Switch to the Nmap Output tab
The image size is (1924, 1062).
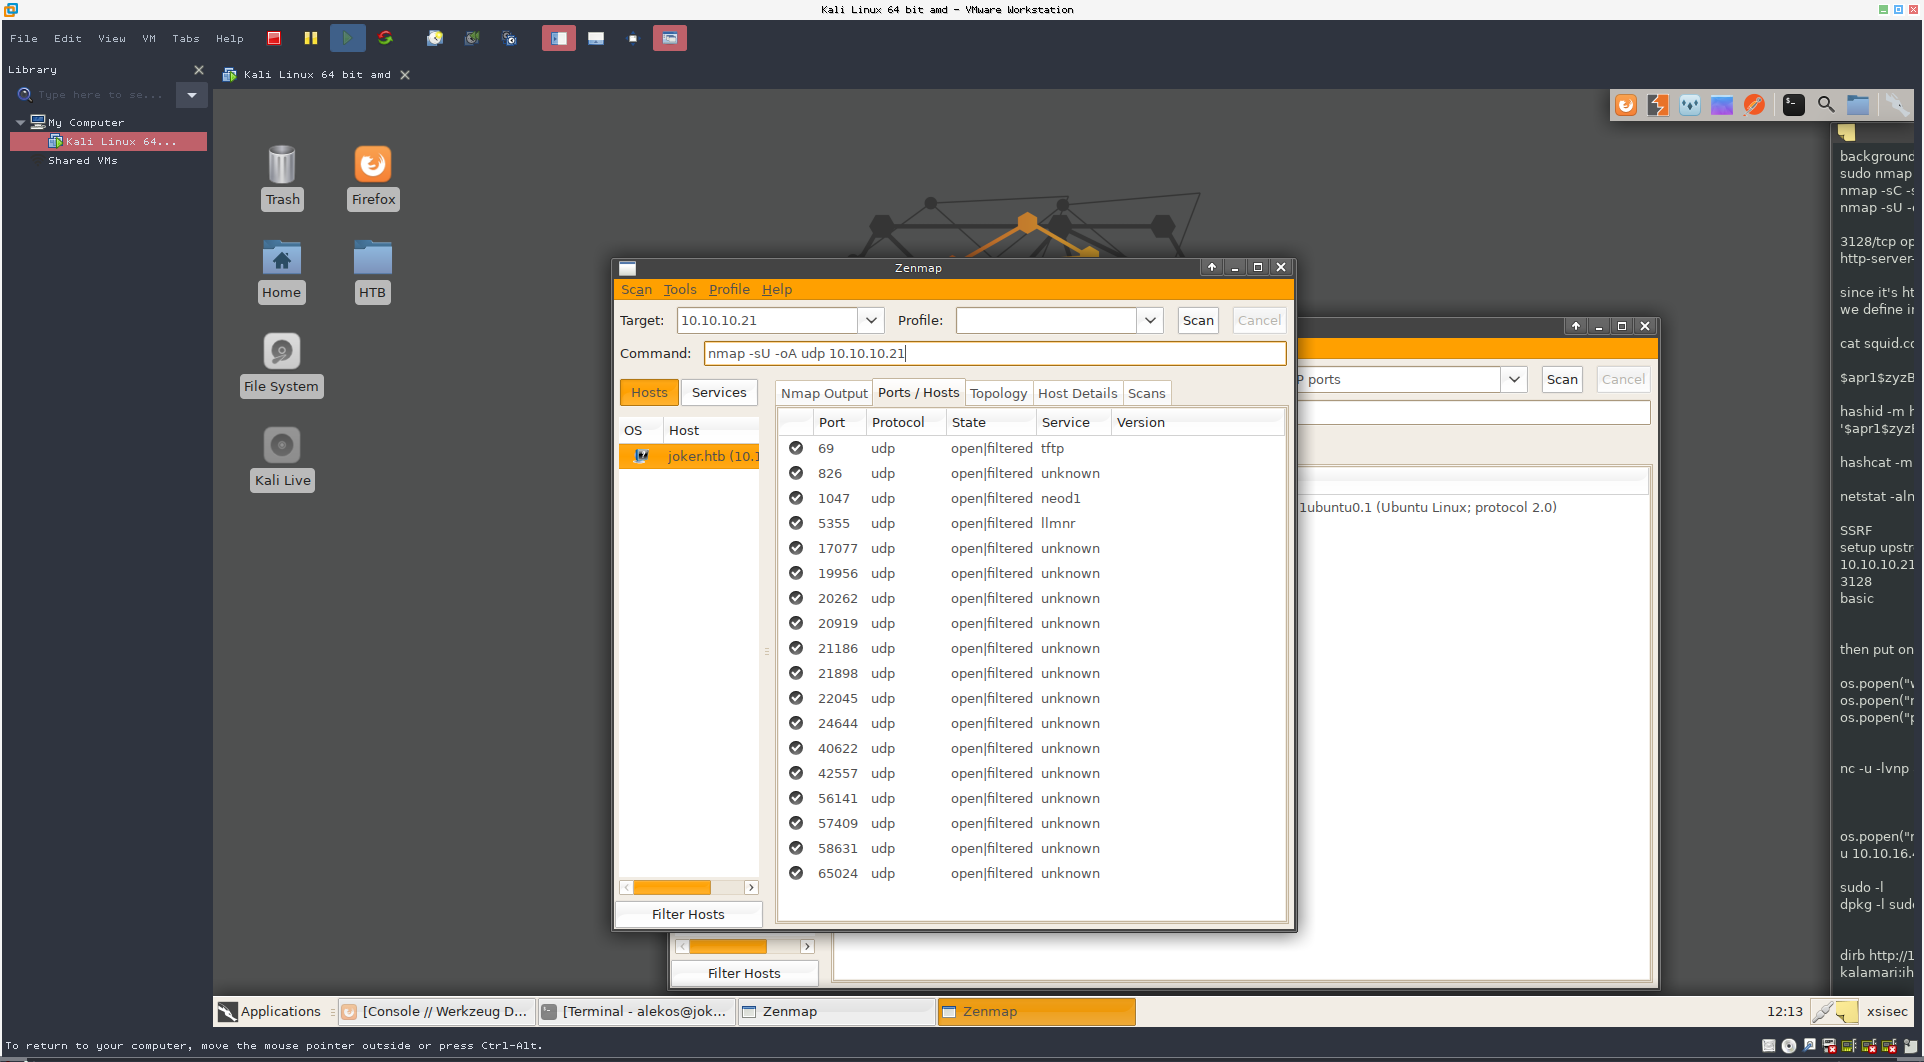(x=824, y=393)
